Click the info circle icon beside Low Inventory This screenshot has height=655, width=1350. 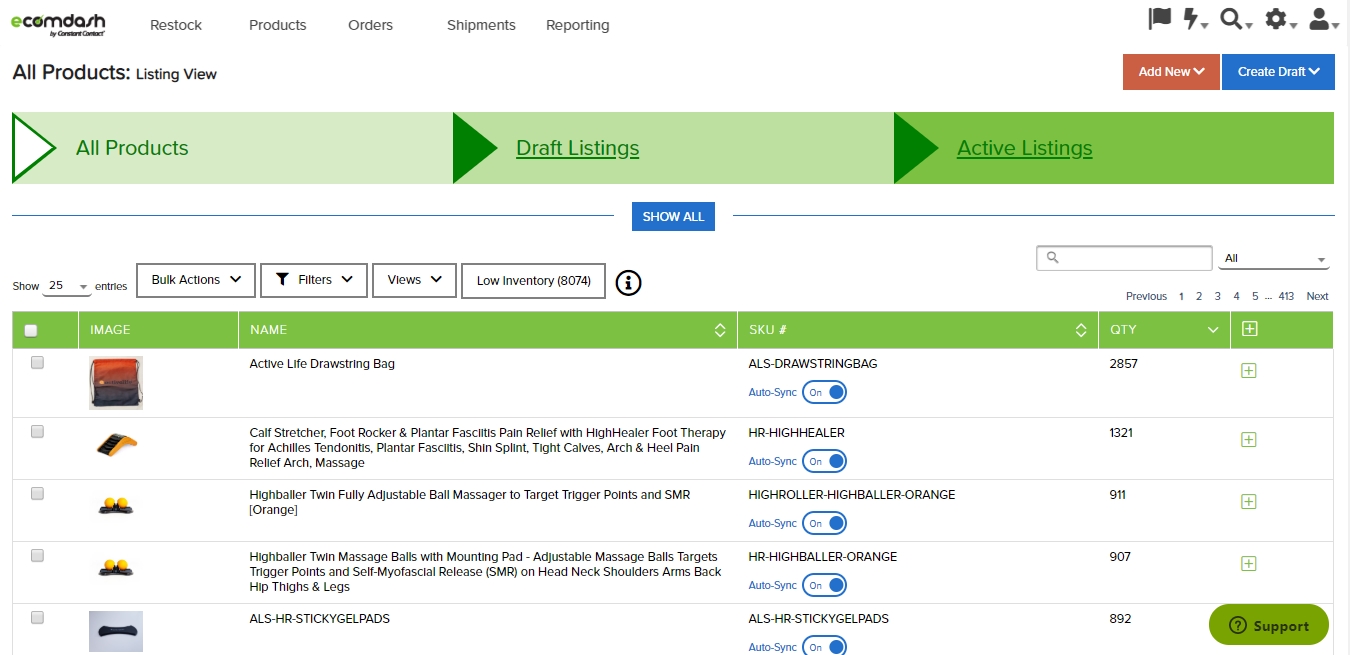(x=628, y=283)
